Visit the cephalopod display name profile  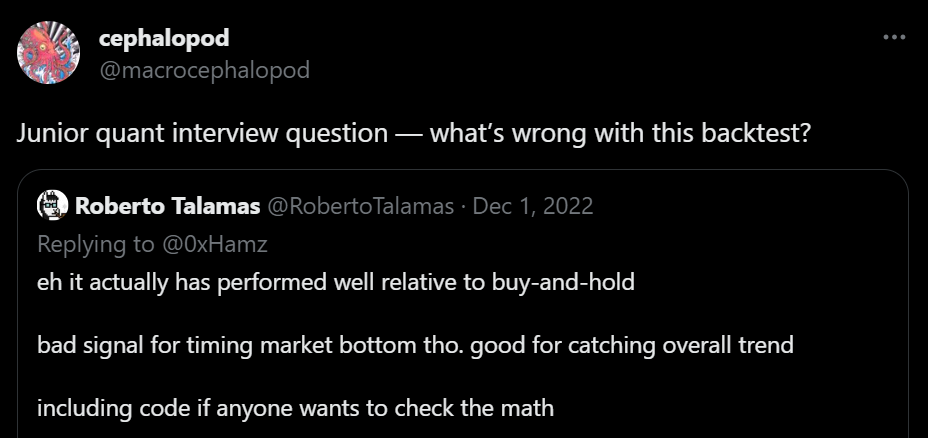point(164,39)
